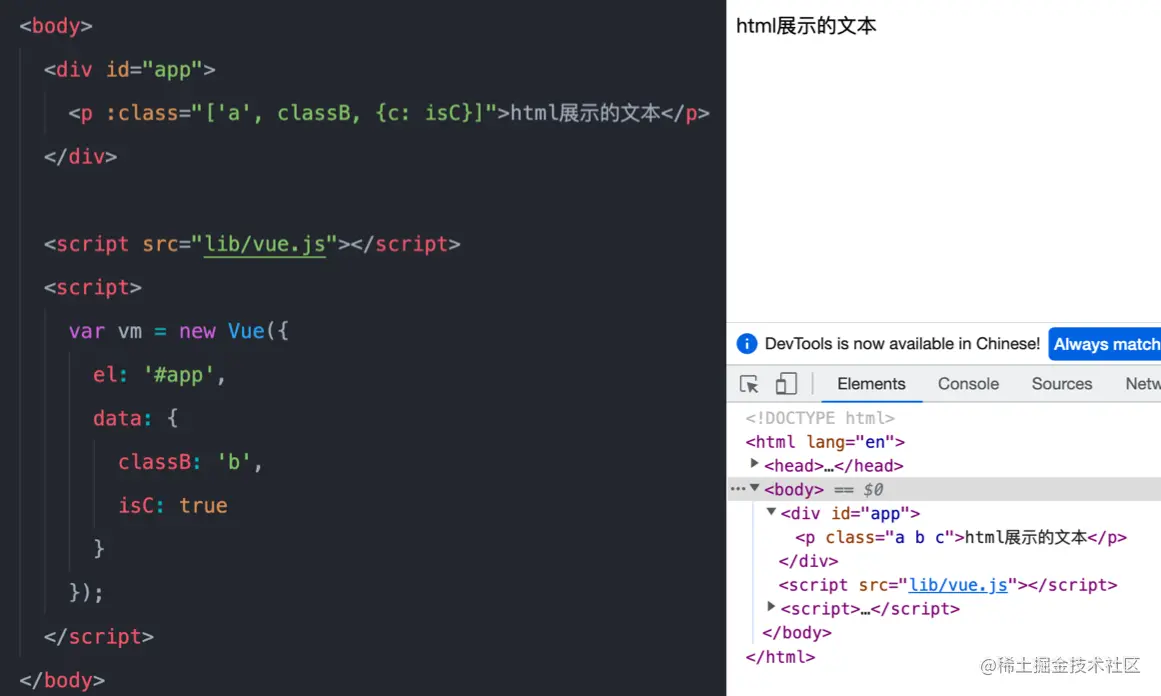The width and height of the screenshot is (1161, 696).
Task: Click the var vm = new Vue line
Action: (178, 331)
